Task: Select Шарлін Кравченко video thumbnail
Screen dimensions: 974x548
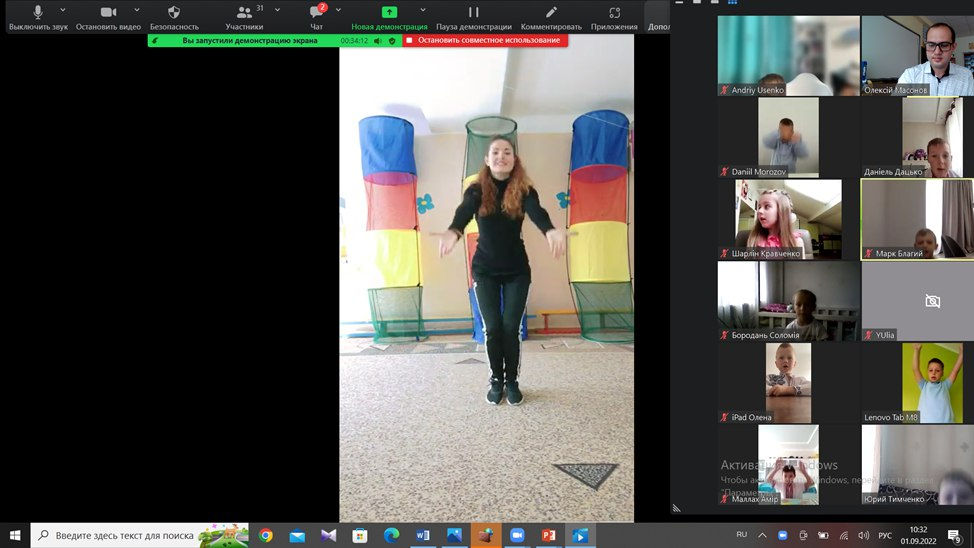Action: tap(788, 219)
